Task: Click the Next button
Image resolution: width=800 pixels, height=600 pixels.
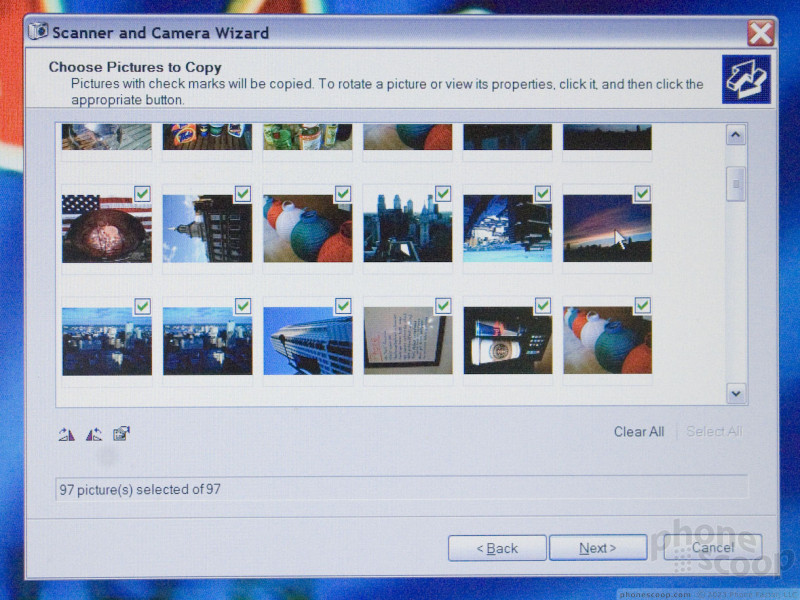Action: [598, 548]
